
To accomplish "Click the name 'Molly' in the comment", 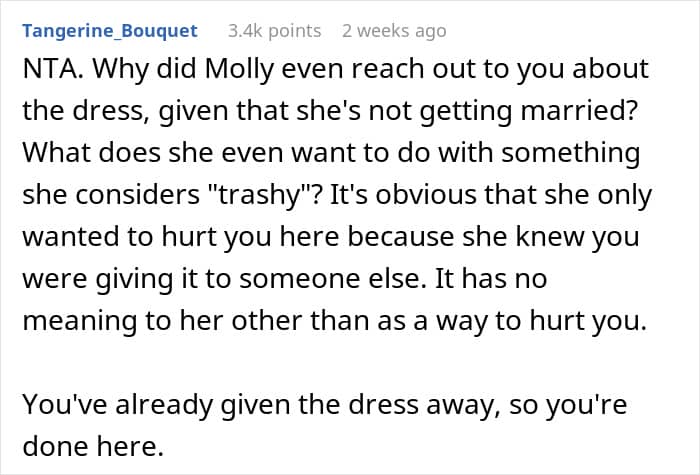I will tap(239, 70).
